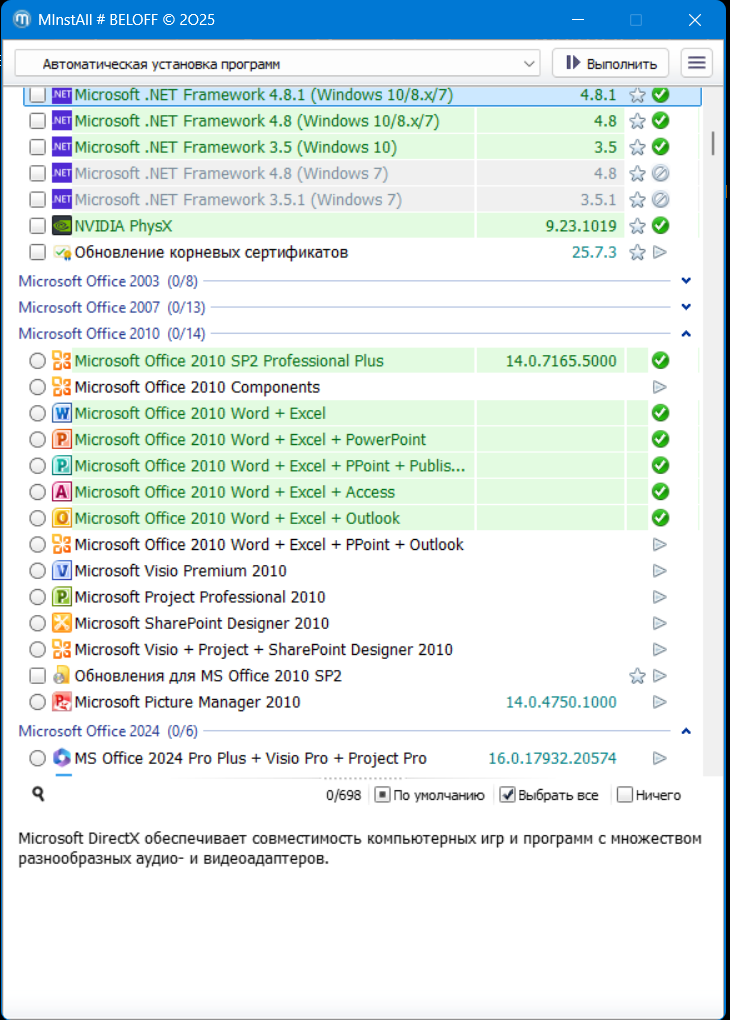Enable the Выбрать все checkbox
The width and height of the screenshot is (730, 1020).
click(508, 795)
